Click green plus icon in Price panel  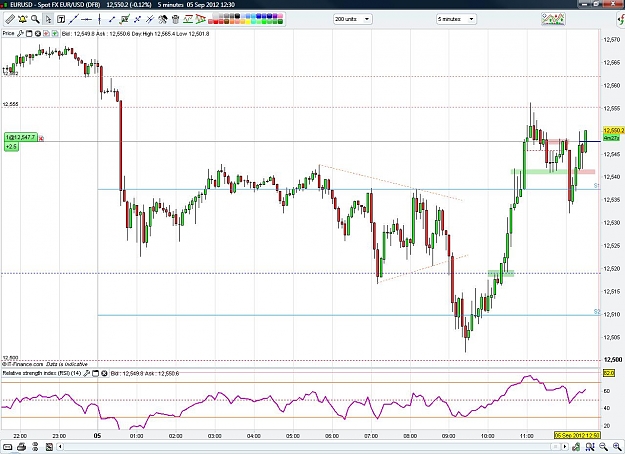(55, 33)
